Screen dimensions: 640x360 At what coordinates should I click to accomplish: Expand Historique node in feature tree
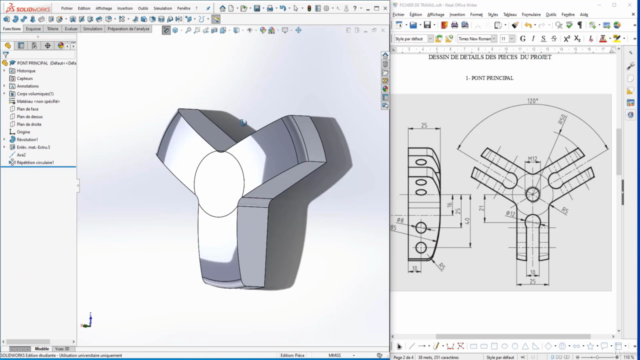[4, 71]
